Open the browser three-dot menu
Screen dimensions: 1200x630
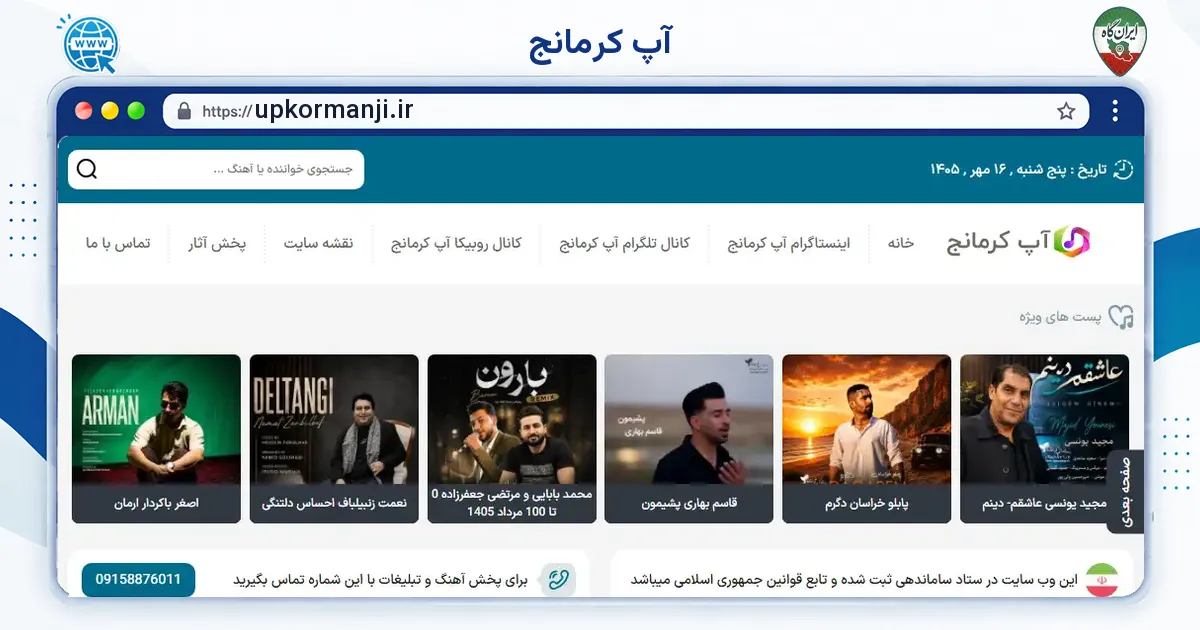pos(1115,111)
